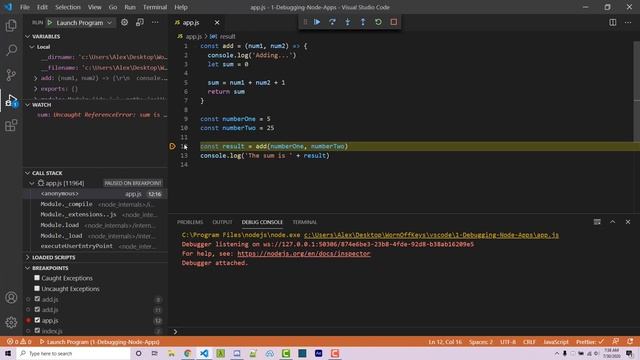
Task: Open the nodejs.org inspector docs link
Action: pyautogui.click(x=304, y=253)
